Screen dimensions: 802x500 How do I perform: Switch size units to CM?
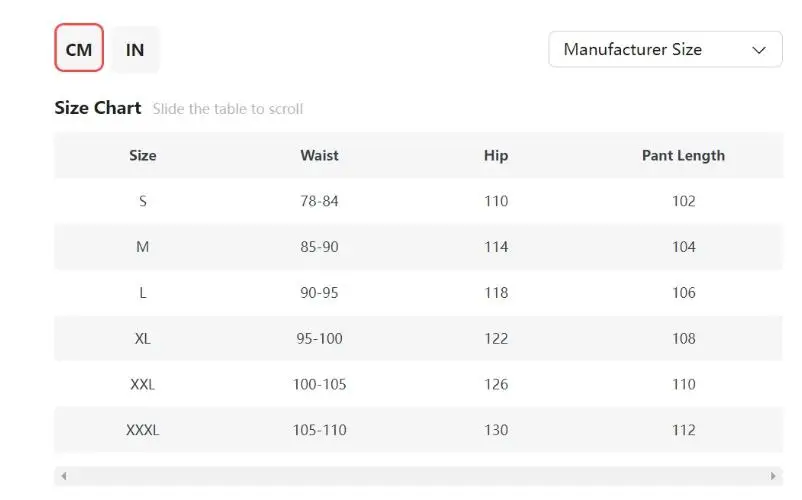pos(79,49)
